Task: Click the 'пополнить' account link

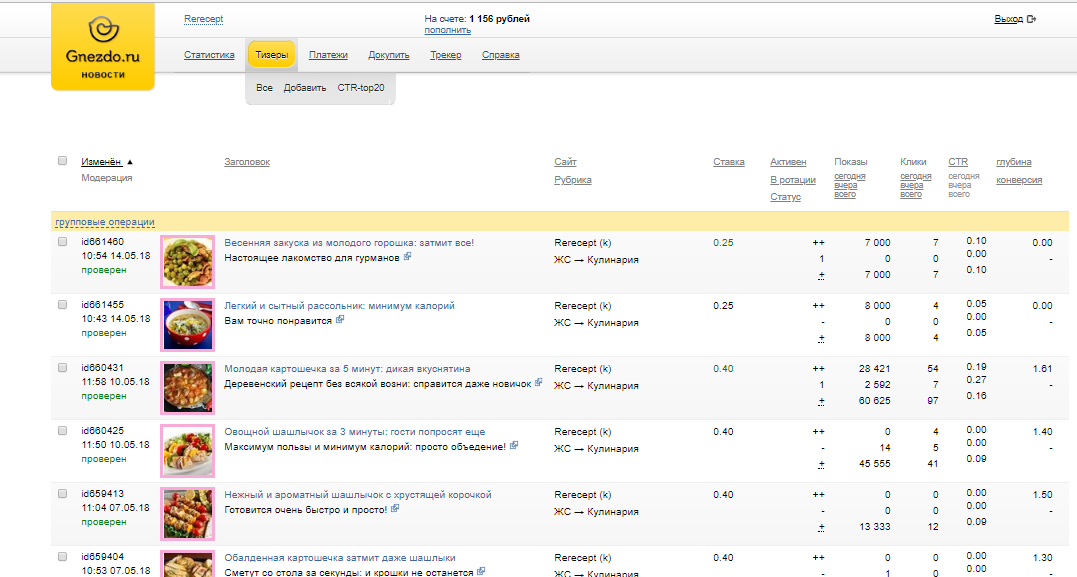Action: point(447,30)
